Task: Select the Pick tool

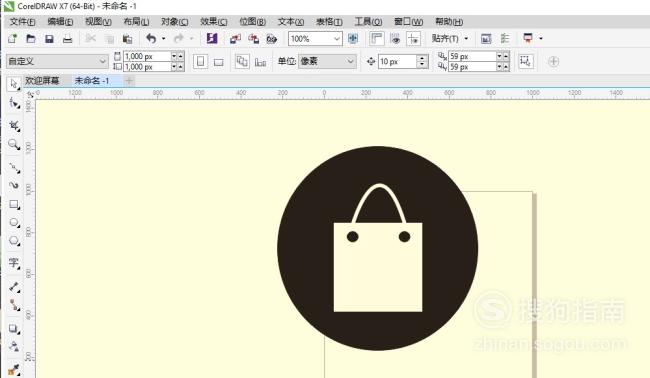Action: coord(14,84)
